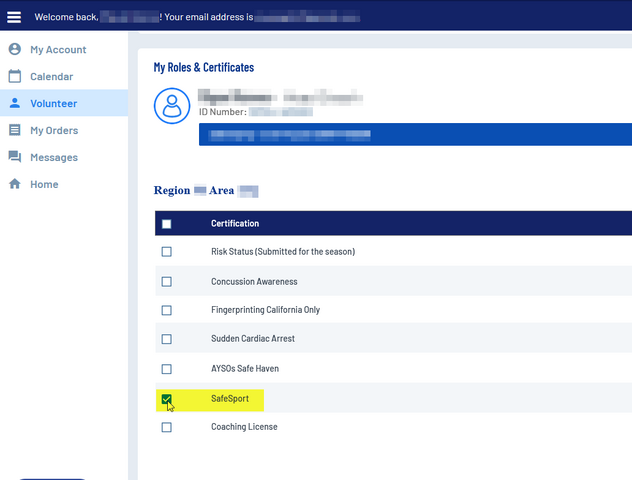
Task: Open the hamburger menu icon
Action: pyautogui.click(x=14, y=17)
